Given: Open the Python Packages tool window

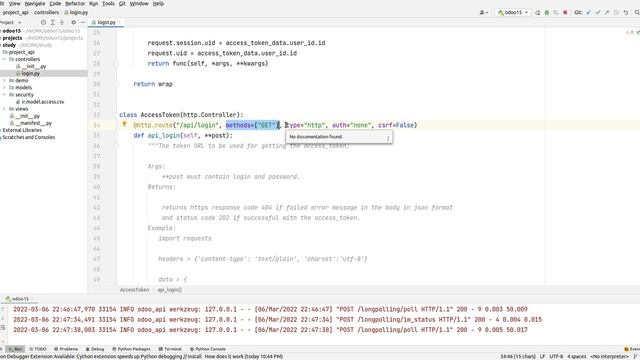Looking at the screenshot, I should tap(131, 349).
